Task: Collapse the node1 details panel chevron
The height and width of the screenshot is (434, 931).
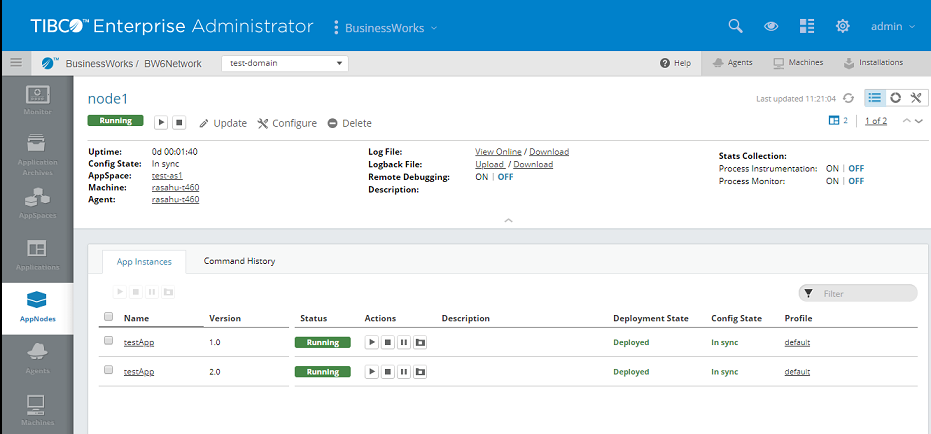Action: click(x=508, y=219)
